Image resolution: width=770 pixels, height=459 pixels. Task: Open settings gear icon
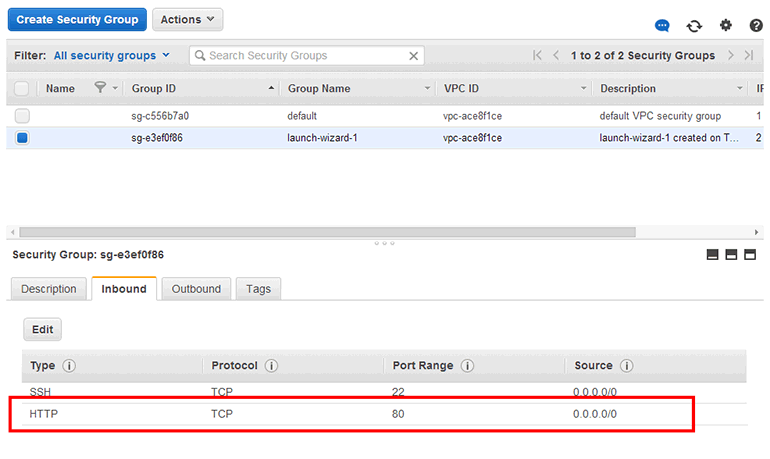[726, 26]
